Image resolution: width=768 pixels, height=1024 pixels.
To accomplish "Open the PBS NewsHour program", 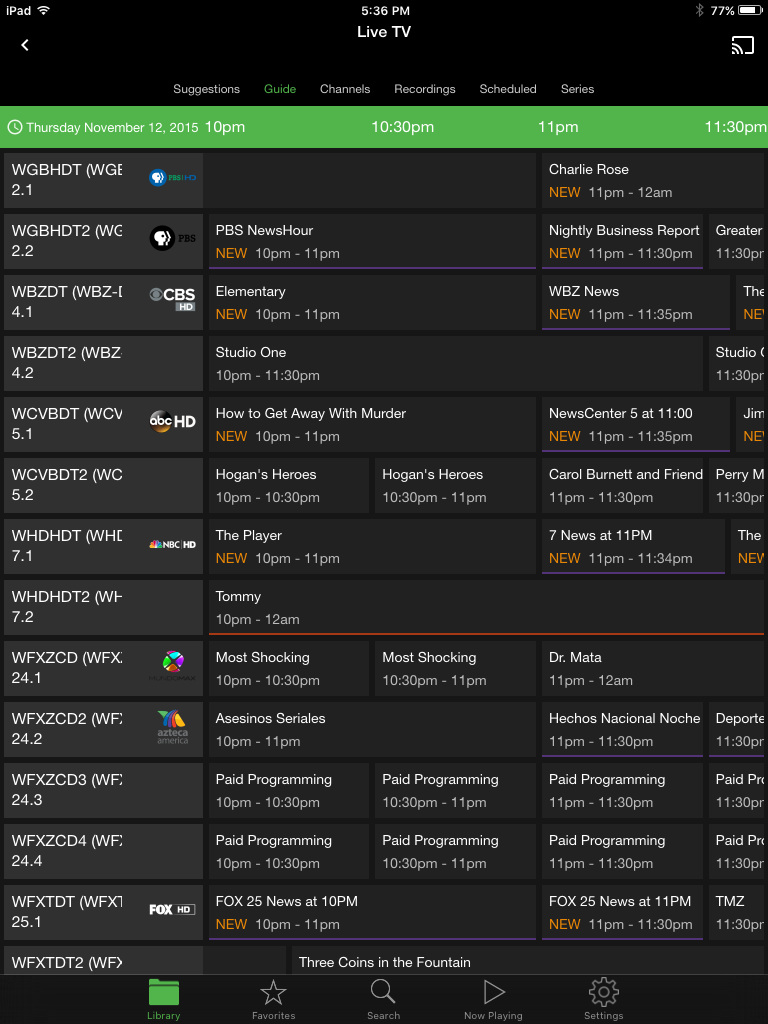I will tap(372, 242).
